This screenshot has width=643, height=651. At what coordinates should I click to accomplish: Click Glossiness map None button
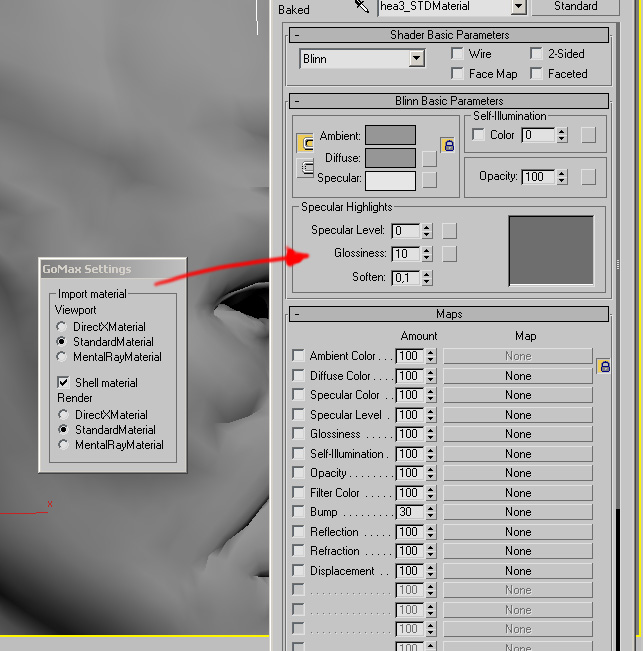pos(518,434)
